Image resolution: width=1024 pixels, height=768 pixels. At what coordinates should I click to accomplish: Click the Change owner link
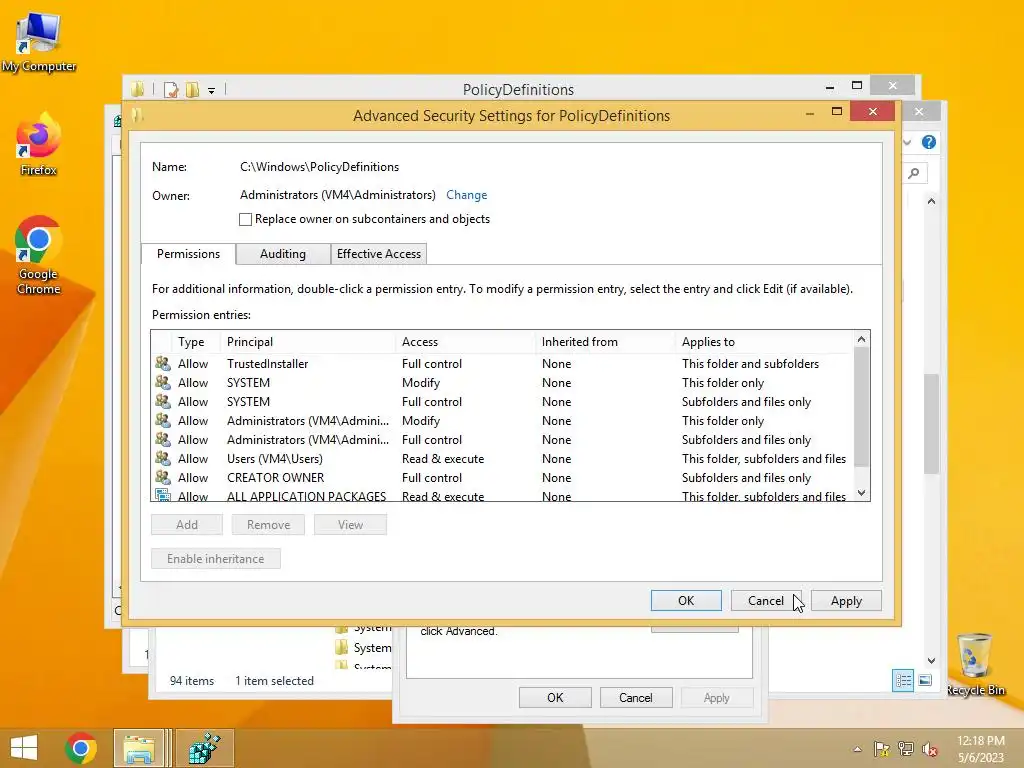tap(466, 195)
